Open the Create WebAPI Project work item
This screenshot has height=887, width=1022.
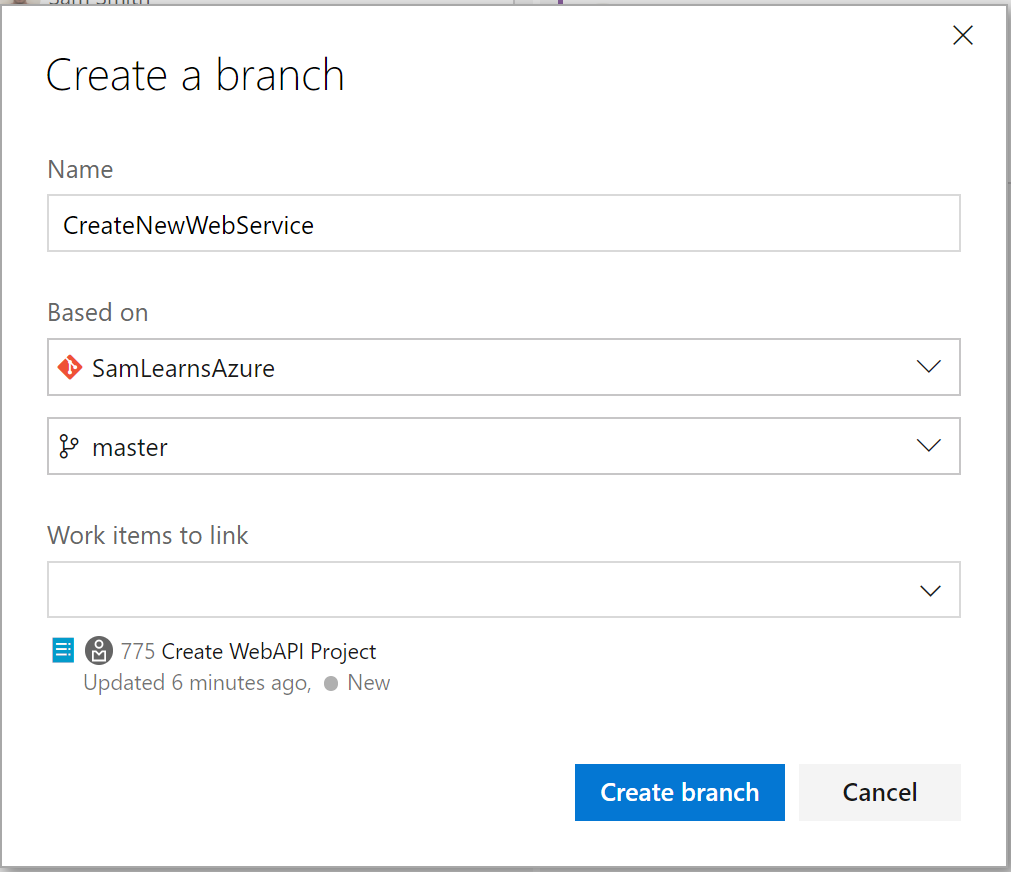(x=269, y=652)
